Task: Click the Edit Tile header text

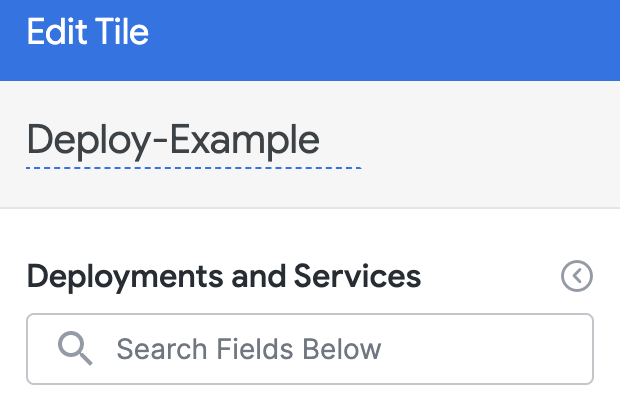Action: [x=88, y=31]
